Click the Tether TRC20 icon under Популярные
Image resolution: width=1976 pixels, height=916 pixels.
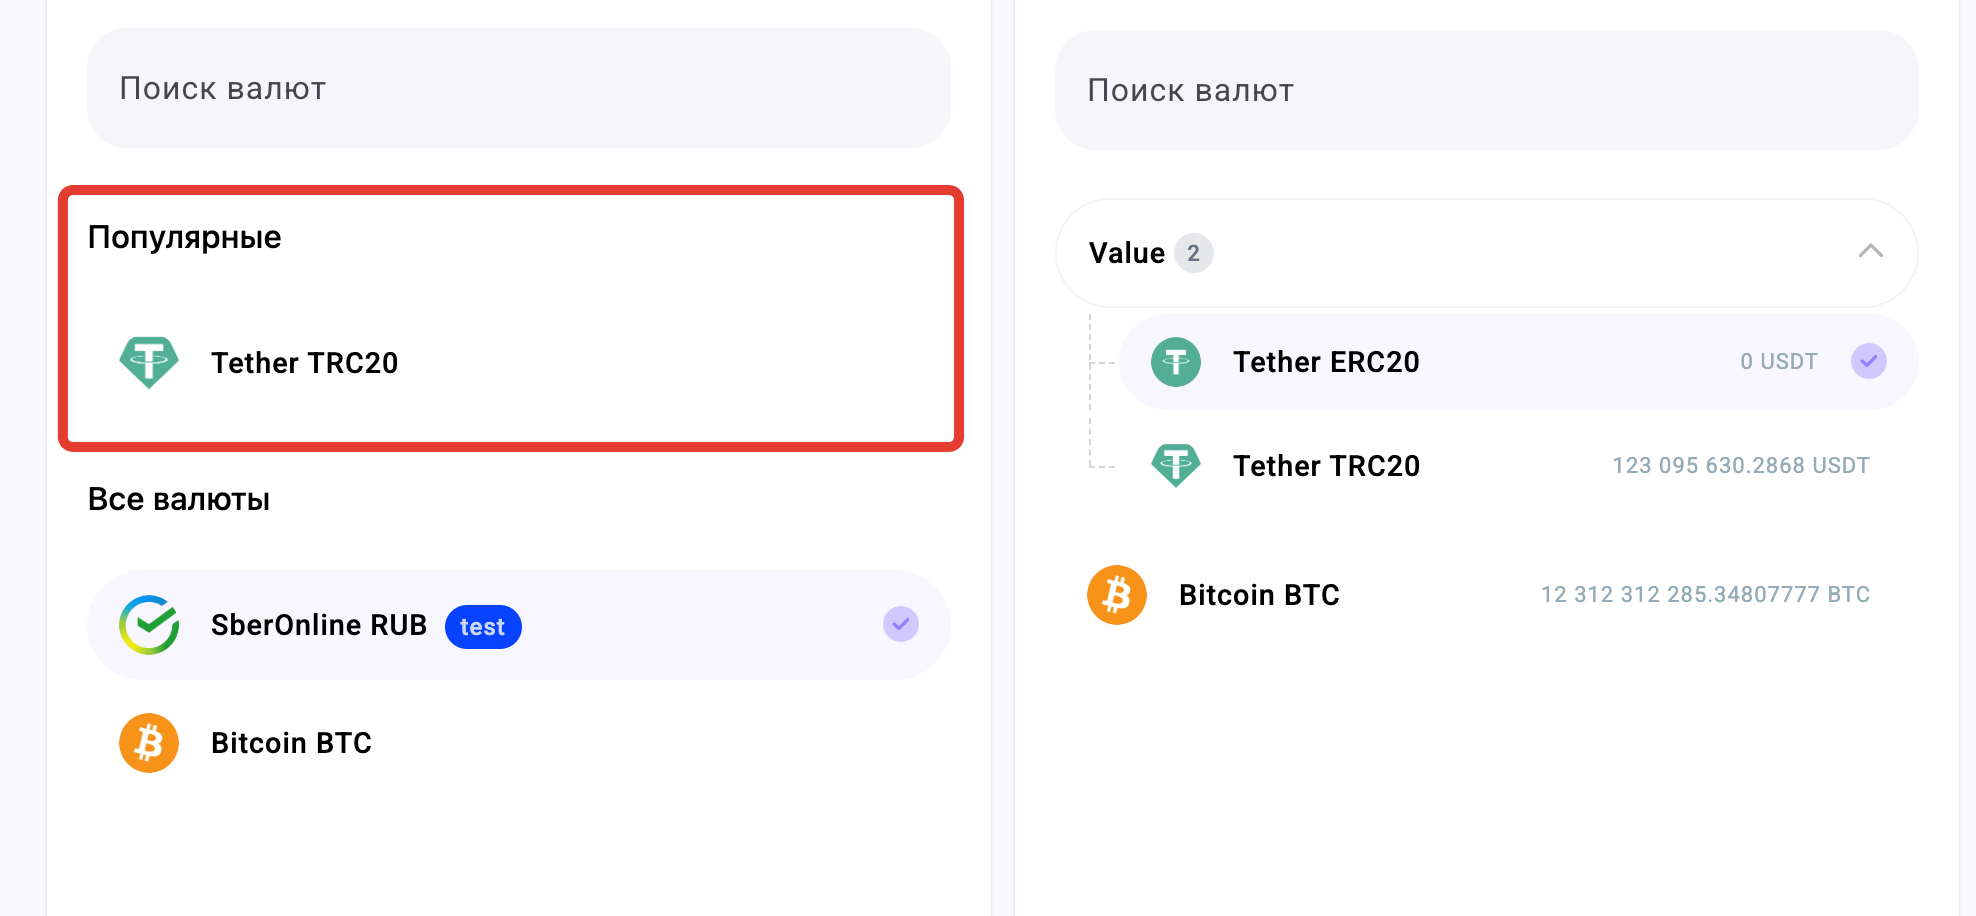coord(149,362)
